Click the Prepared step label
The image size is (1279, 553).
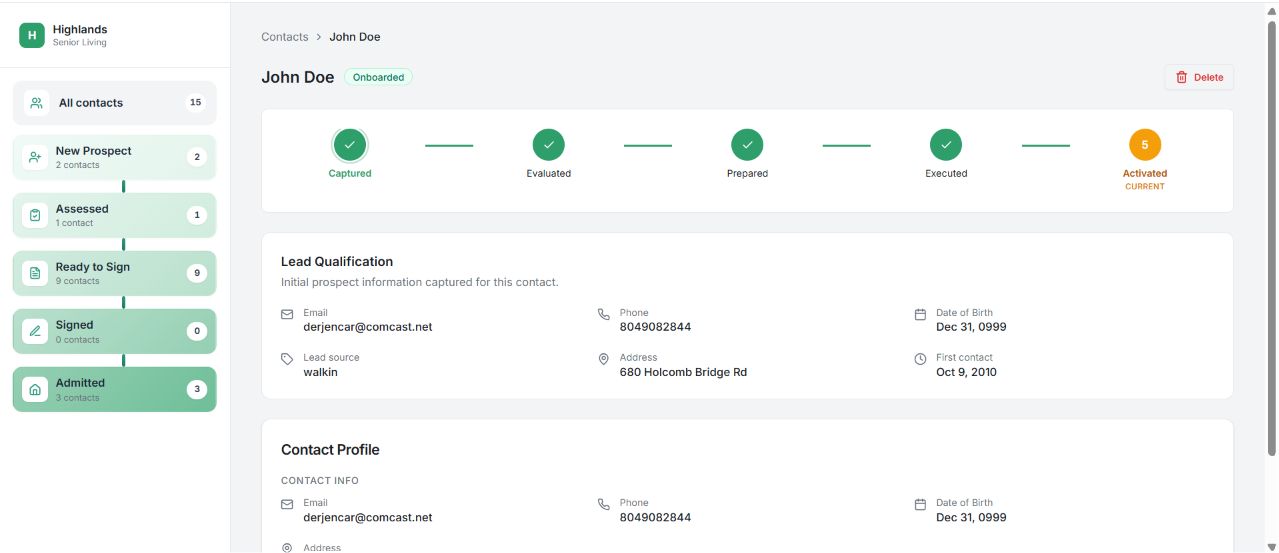tap(747, 174)
